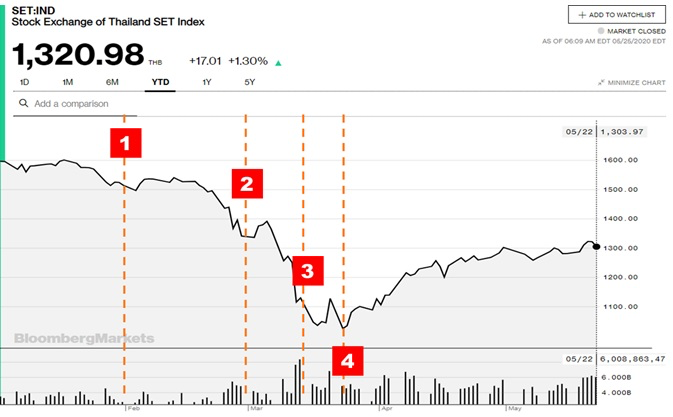
Task: Select the 1D time range tab
Action: (24, 82)
